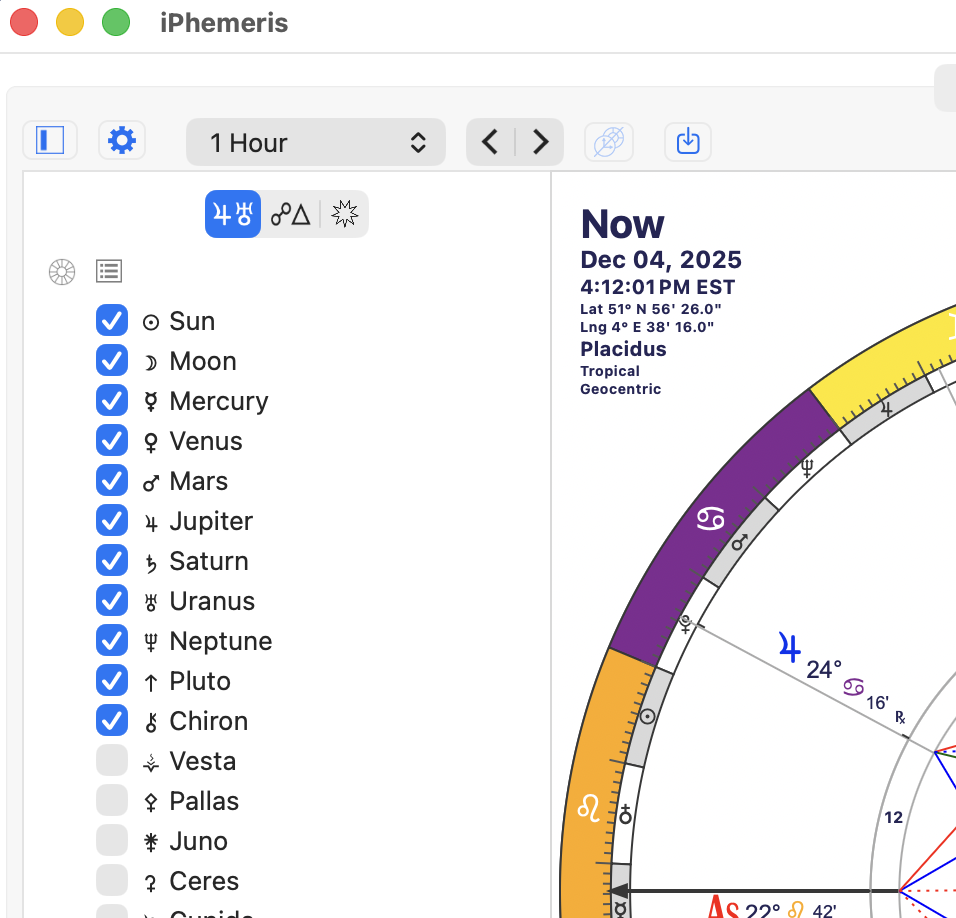
Task: Click the disabled leaf overlay icon
Action: point(609,142)
